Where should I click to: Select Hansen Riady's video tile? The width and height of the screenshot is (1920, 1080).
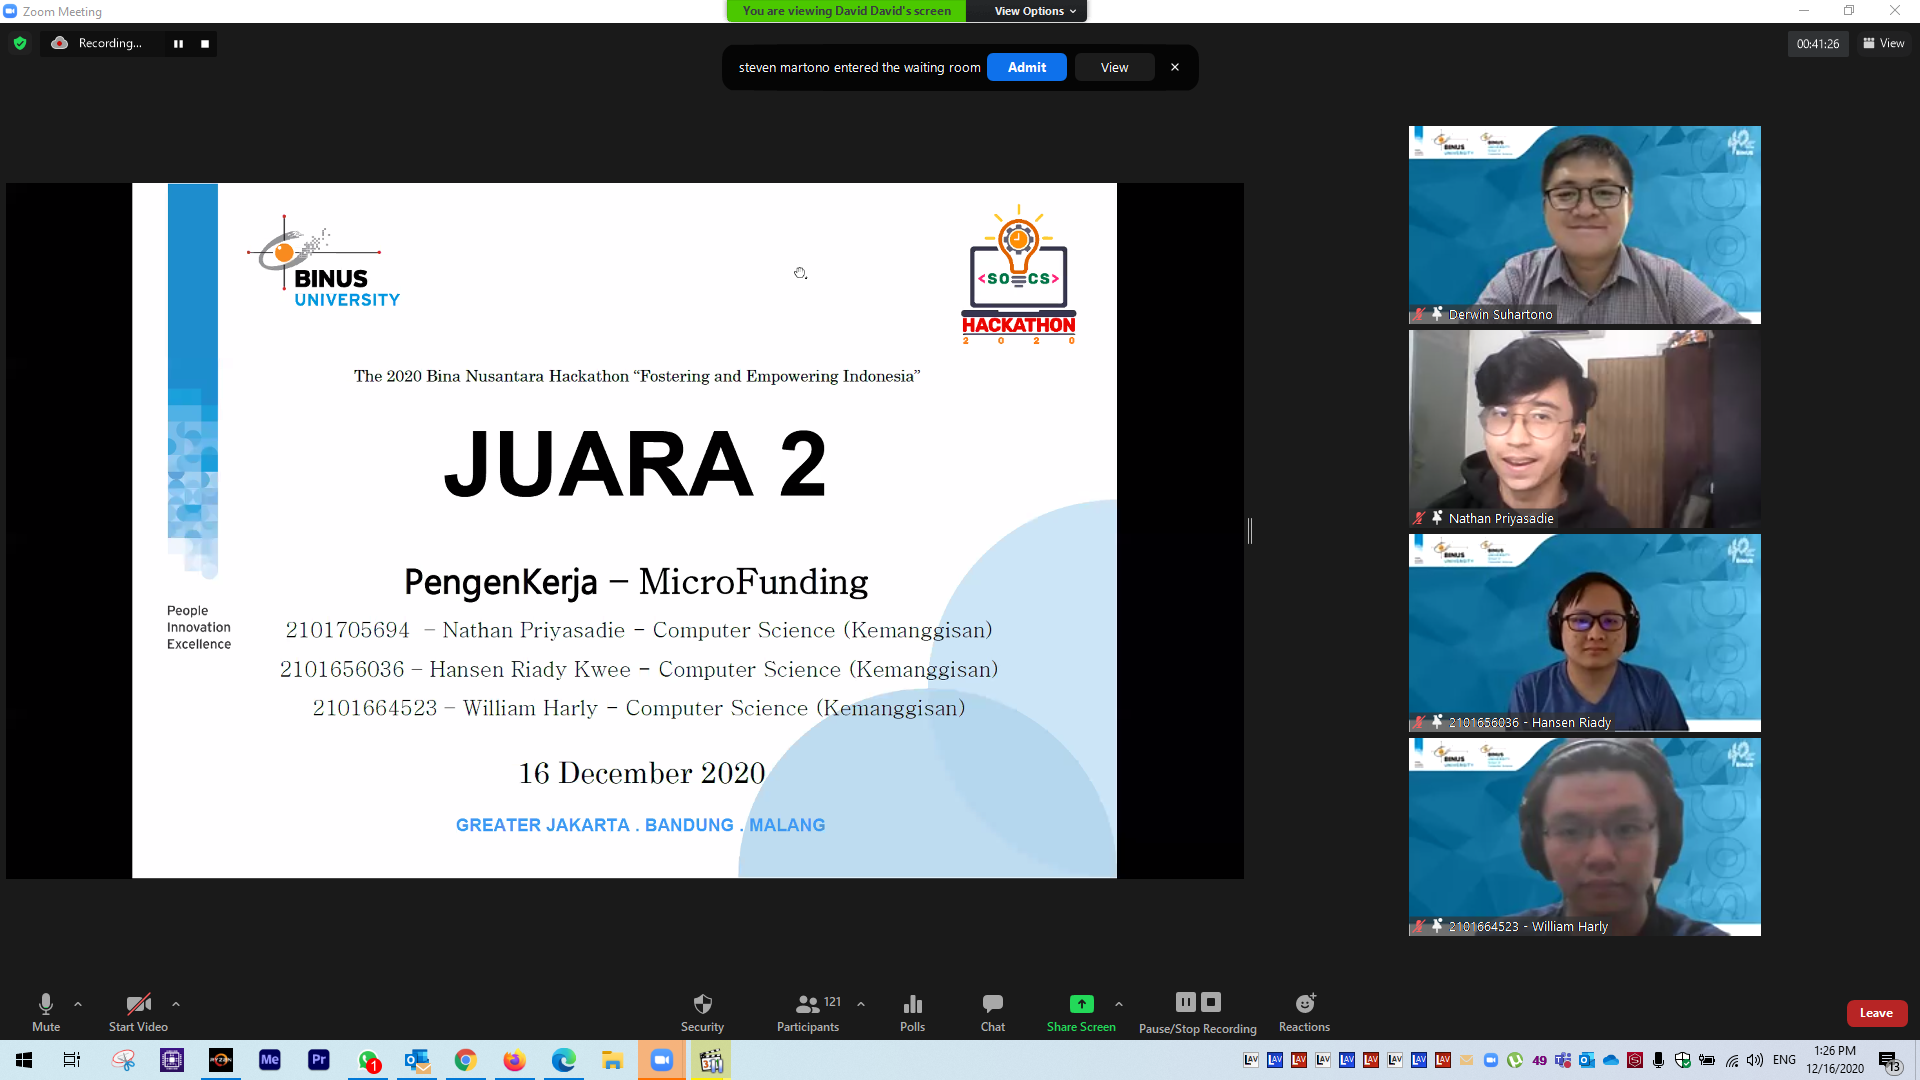[1584, 633]
